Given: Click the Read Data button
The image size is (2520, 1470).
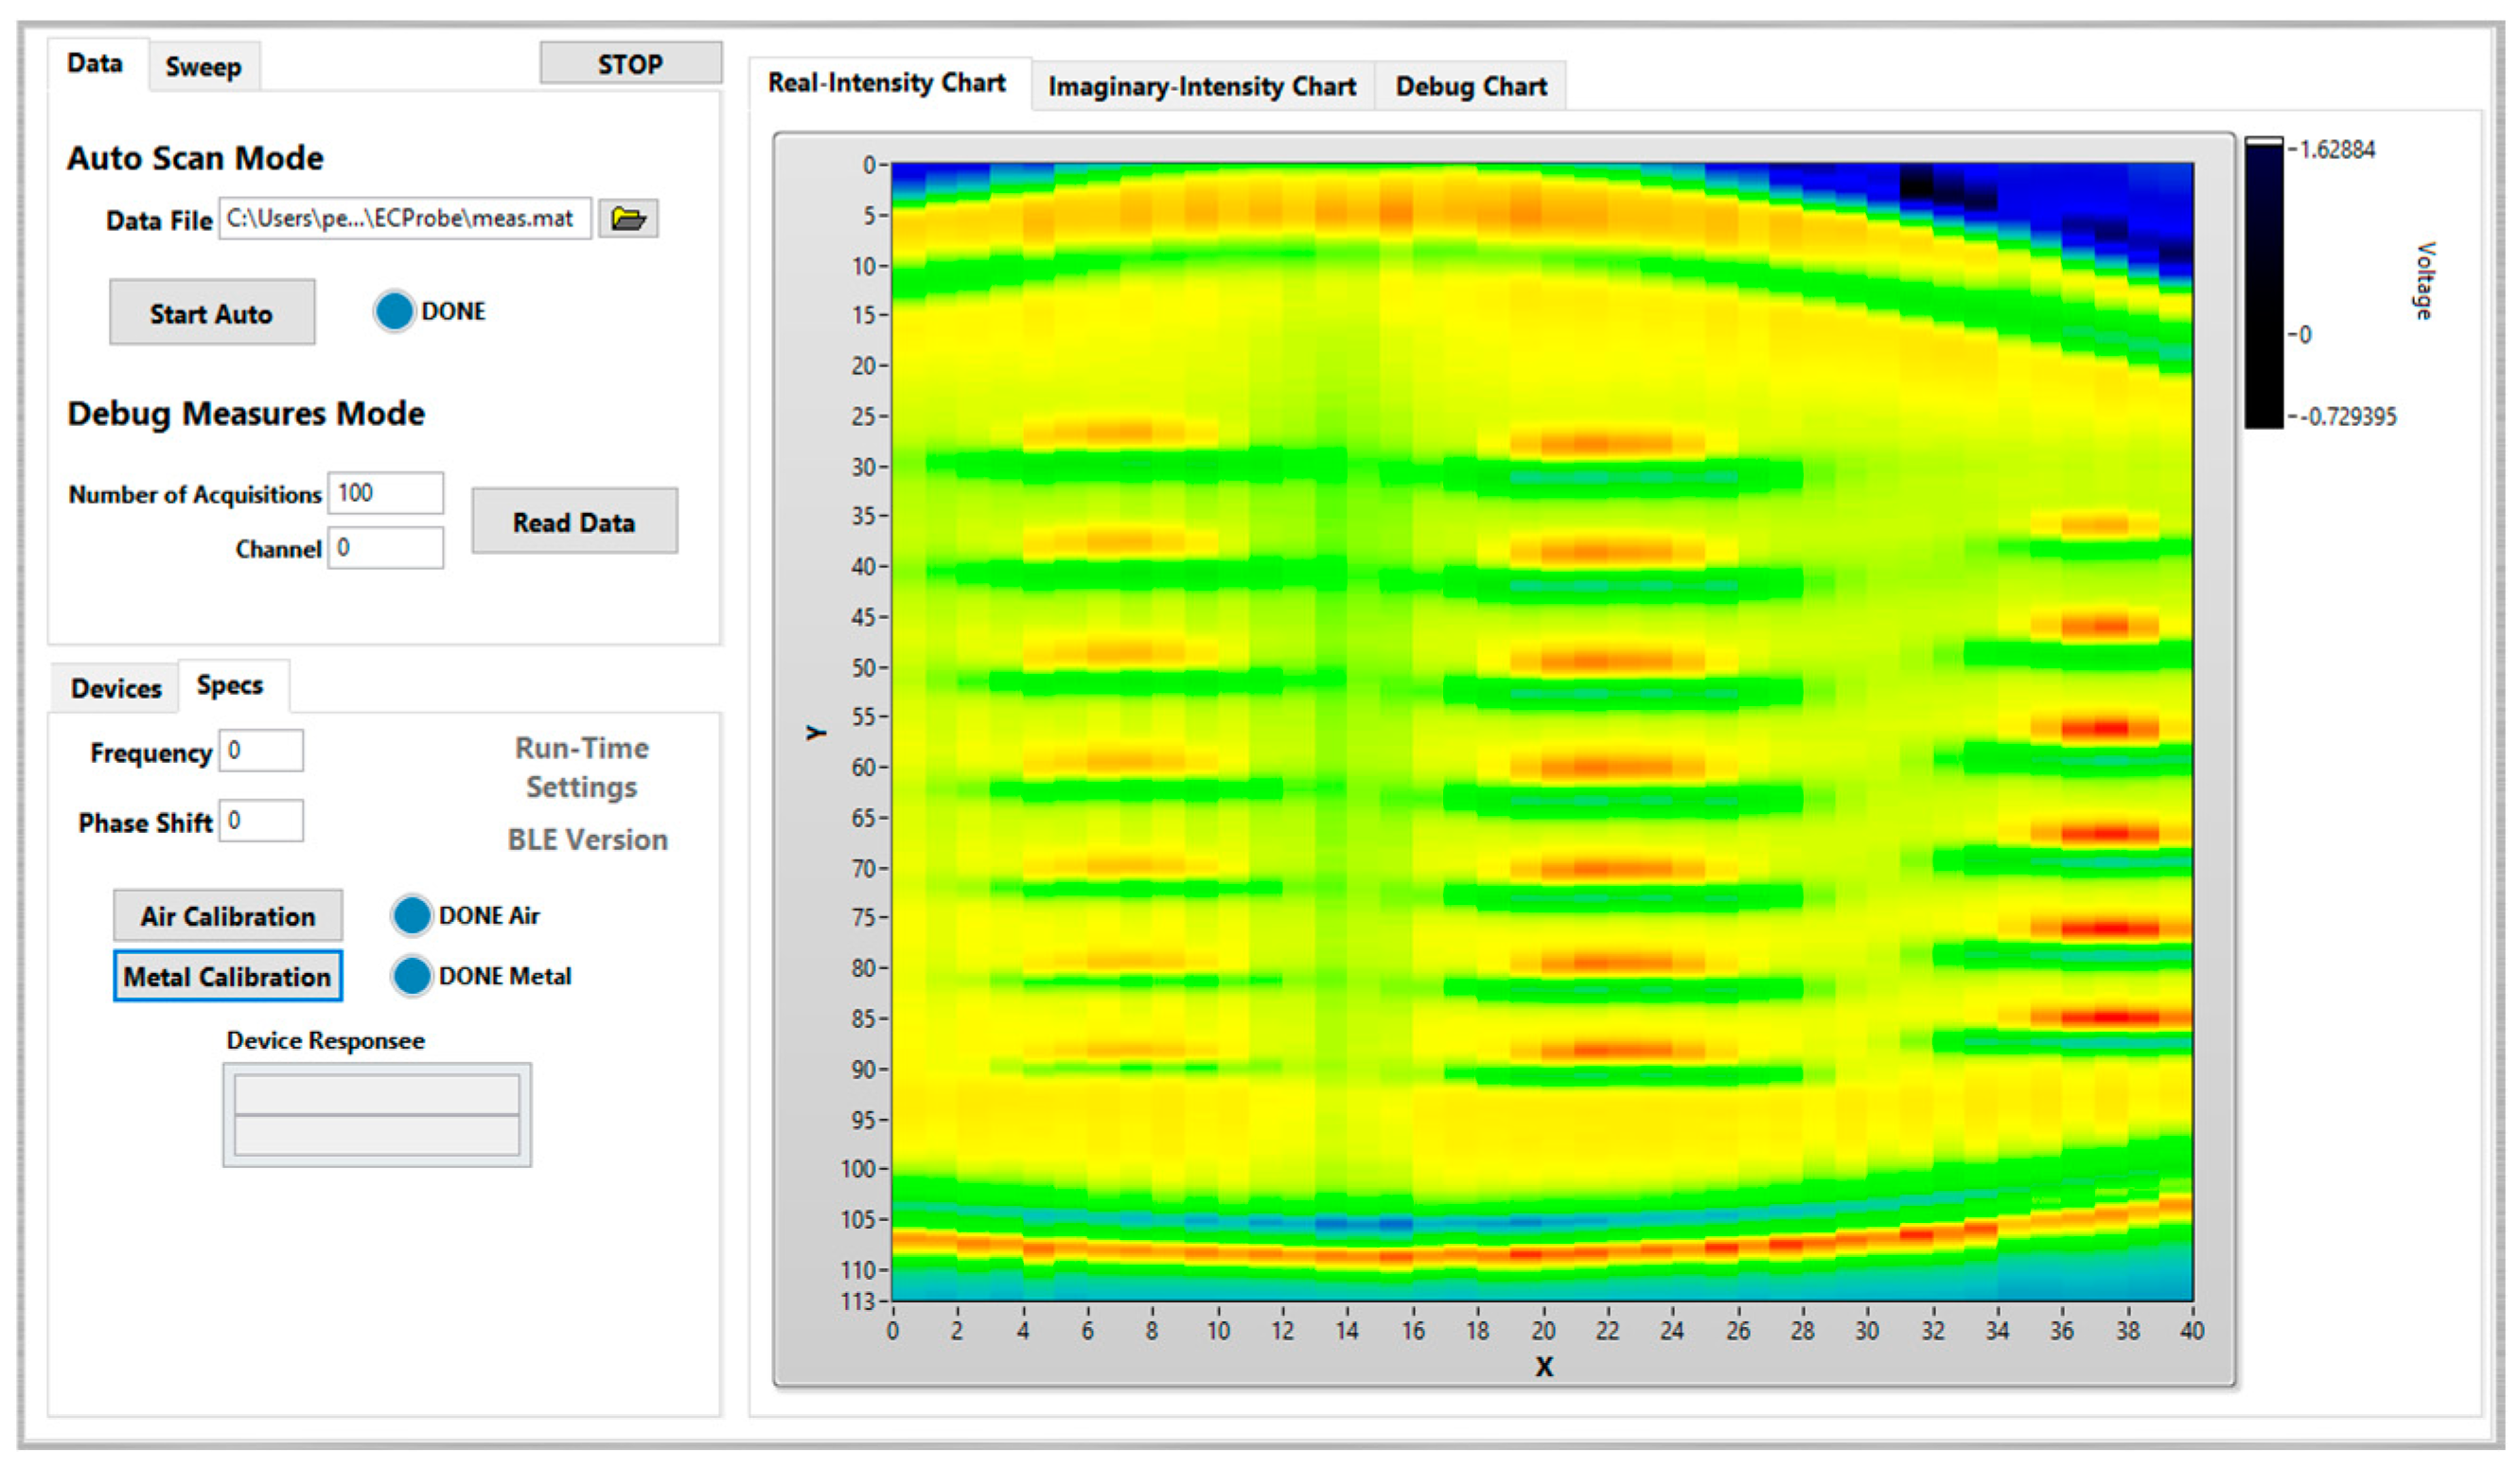Looking at the screenshot, I should tap(574, 522).
